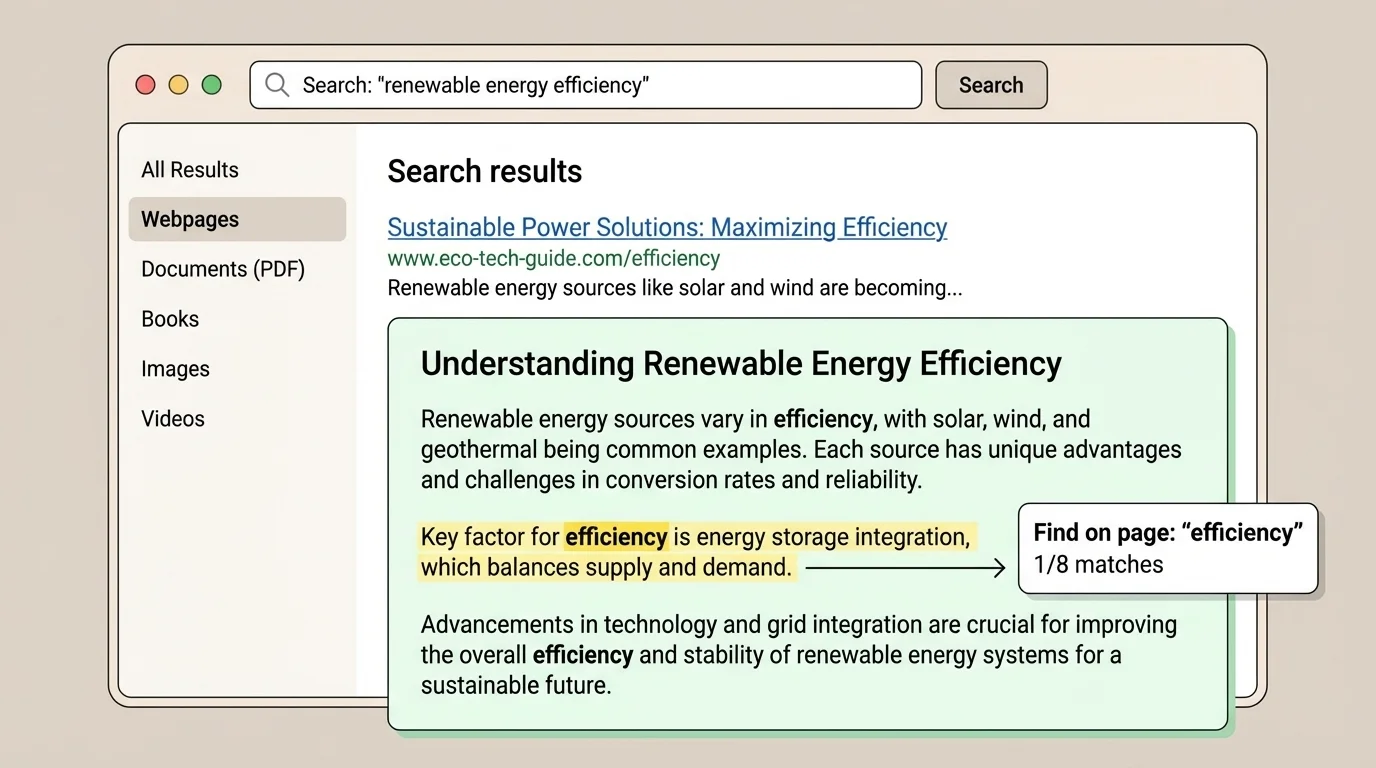Show All Results in the sidebar

point(190,170)
